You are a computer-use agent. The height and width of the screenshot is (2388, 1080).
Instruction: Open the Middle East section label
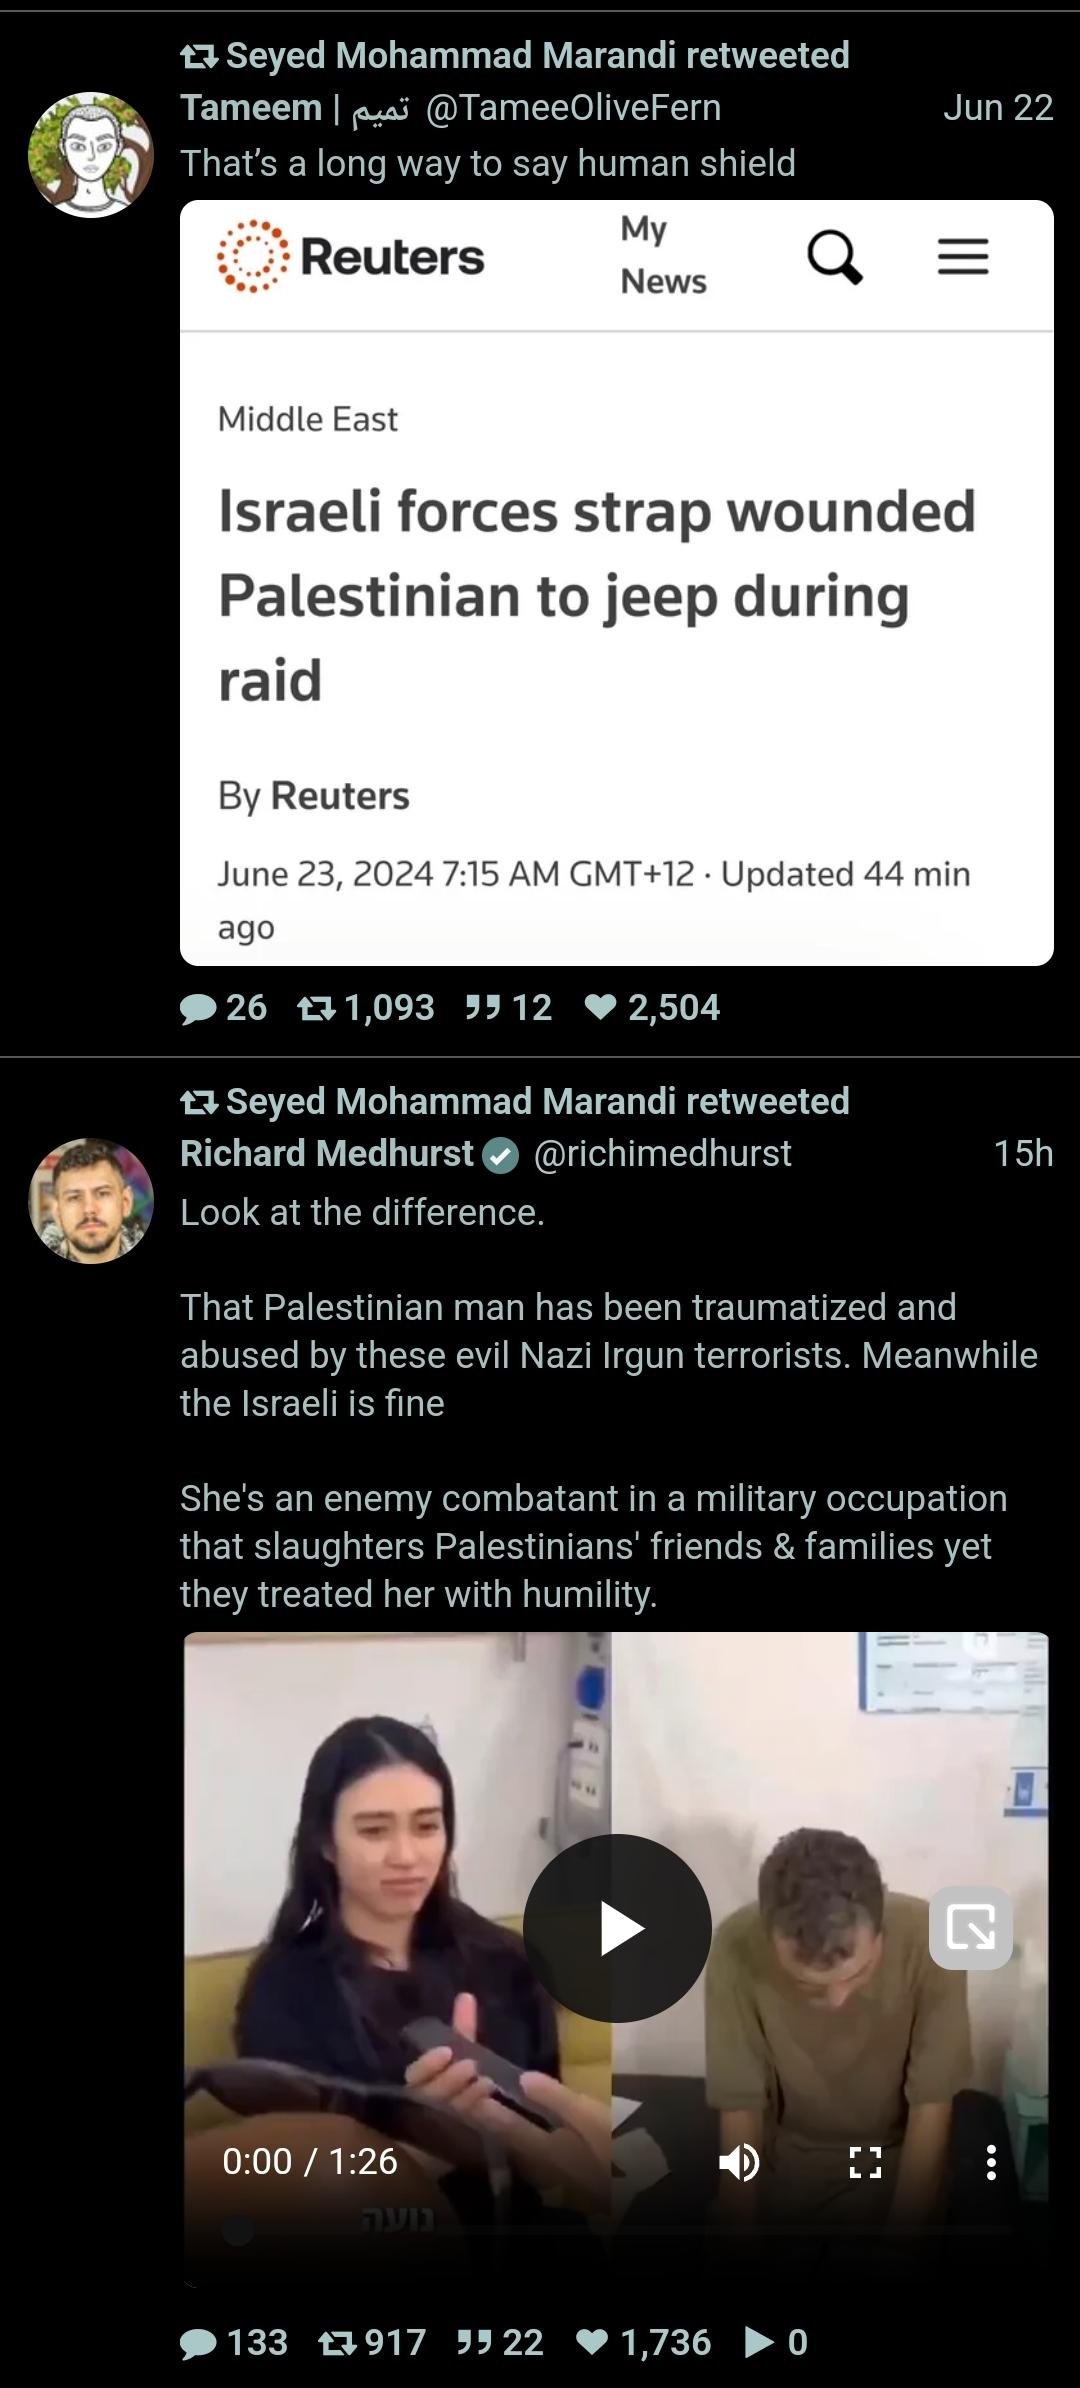point(308,419)
